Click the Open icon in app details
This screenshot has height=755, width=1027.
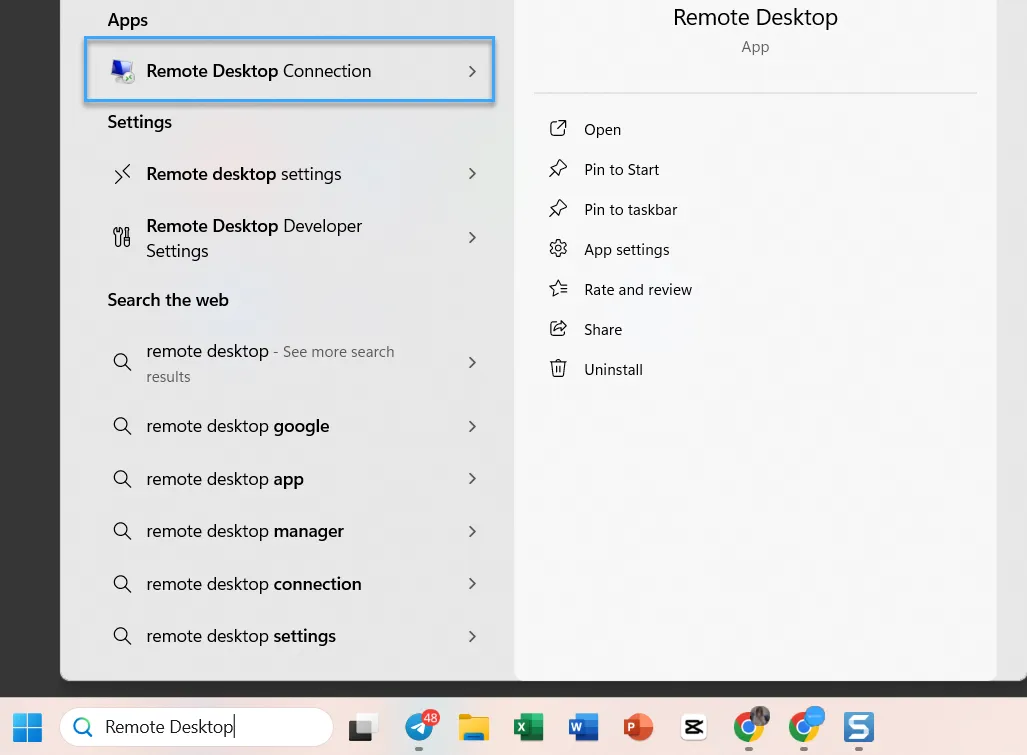point(558,128)
